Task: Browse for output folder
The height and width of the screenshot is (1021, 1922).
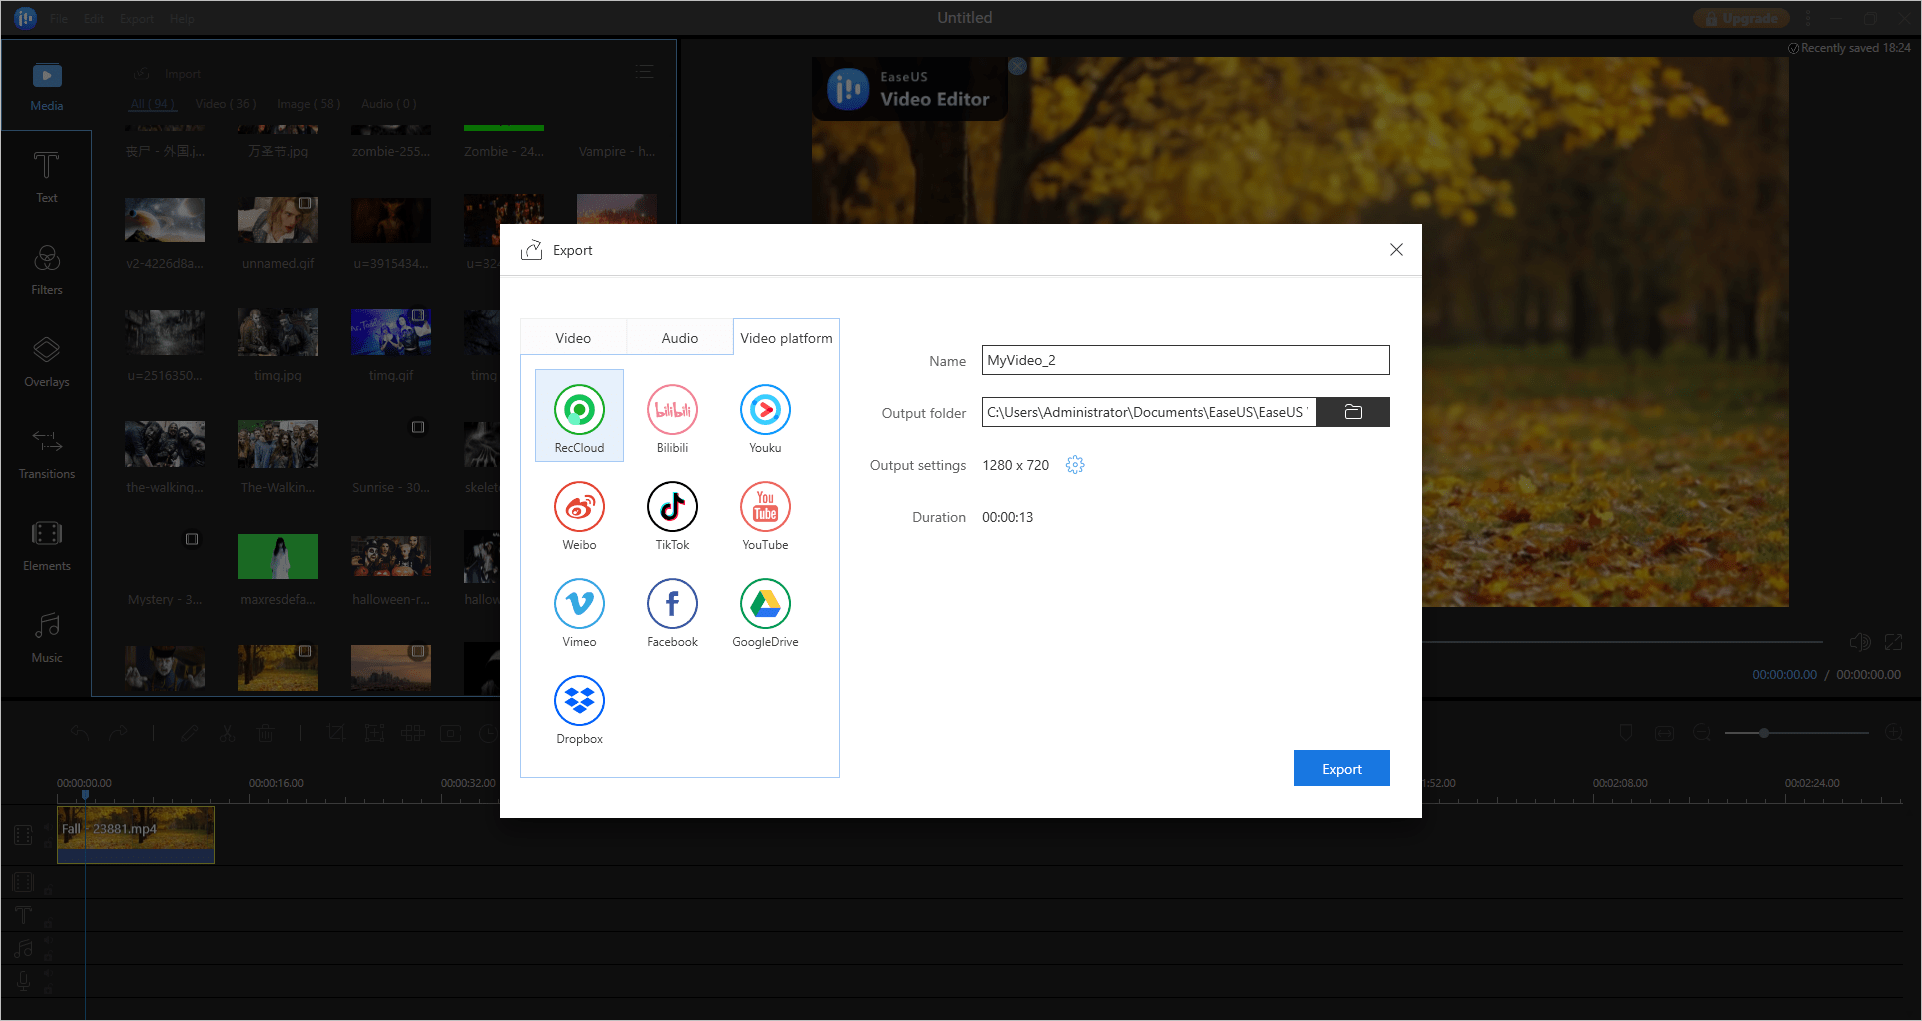Action: (x=1353, y=412)
